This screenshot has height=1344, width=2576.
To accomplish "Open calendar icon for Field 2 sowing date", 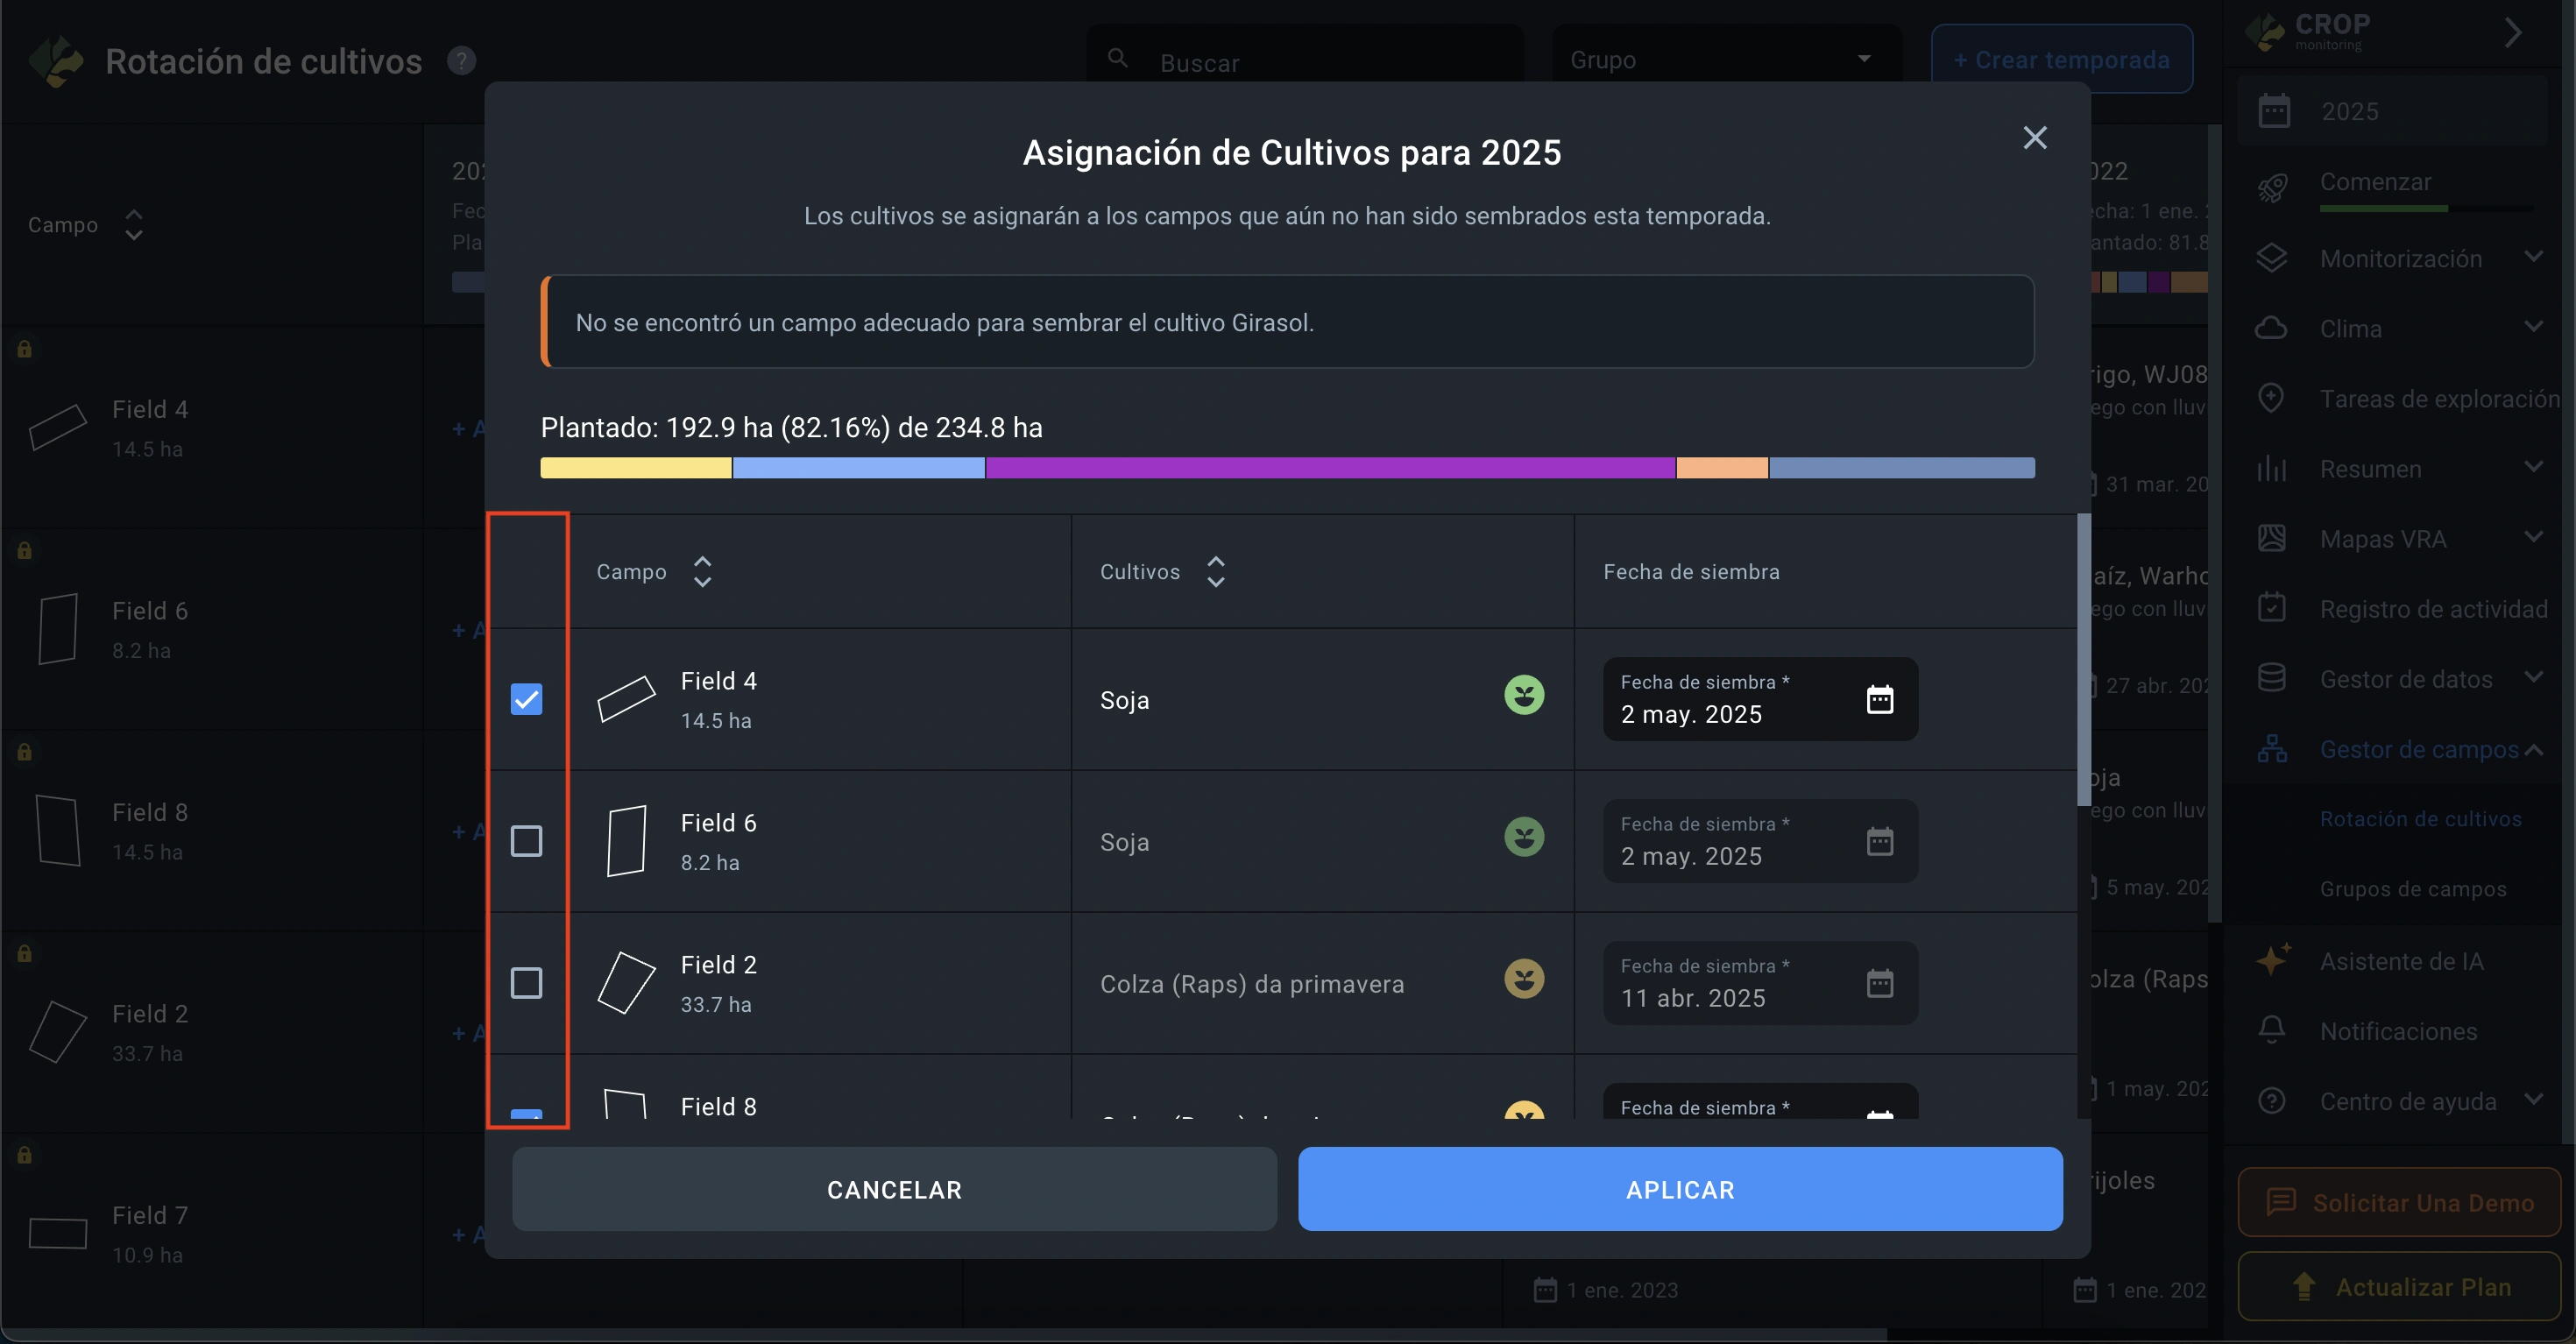I will [x=1879, y=983].
